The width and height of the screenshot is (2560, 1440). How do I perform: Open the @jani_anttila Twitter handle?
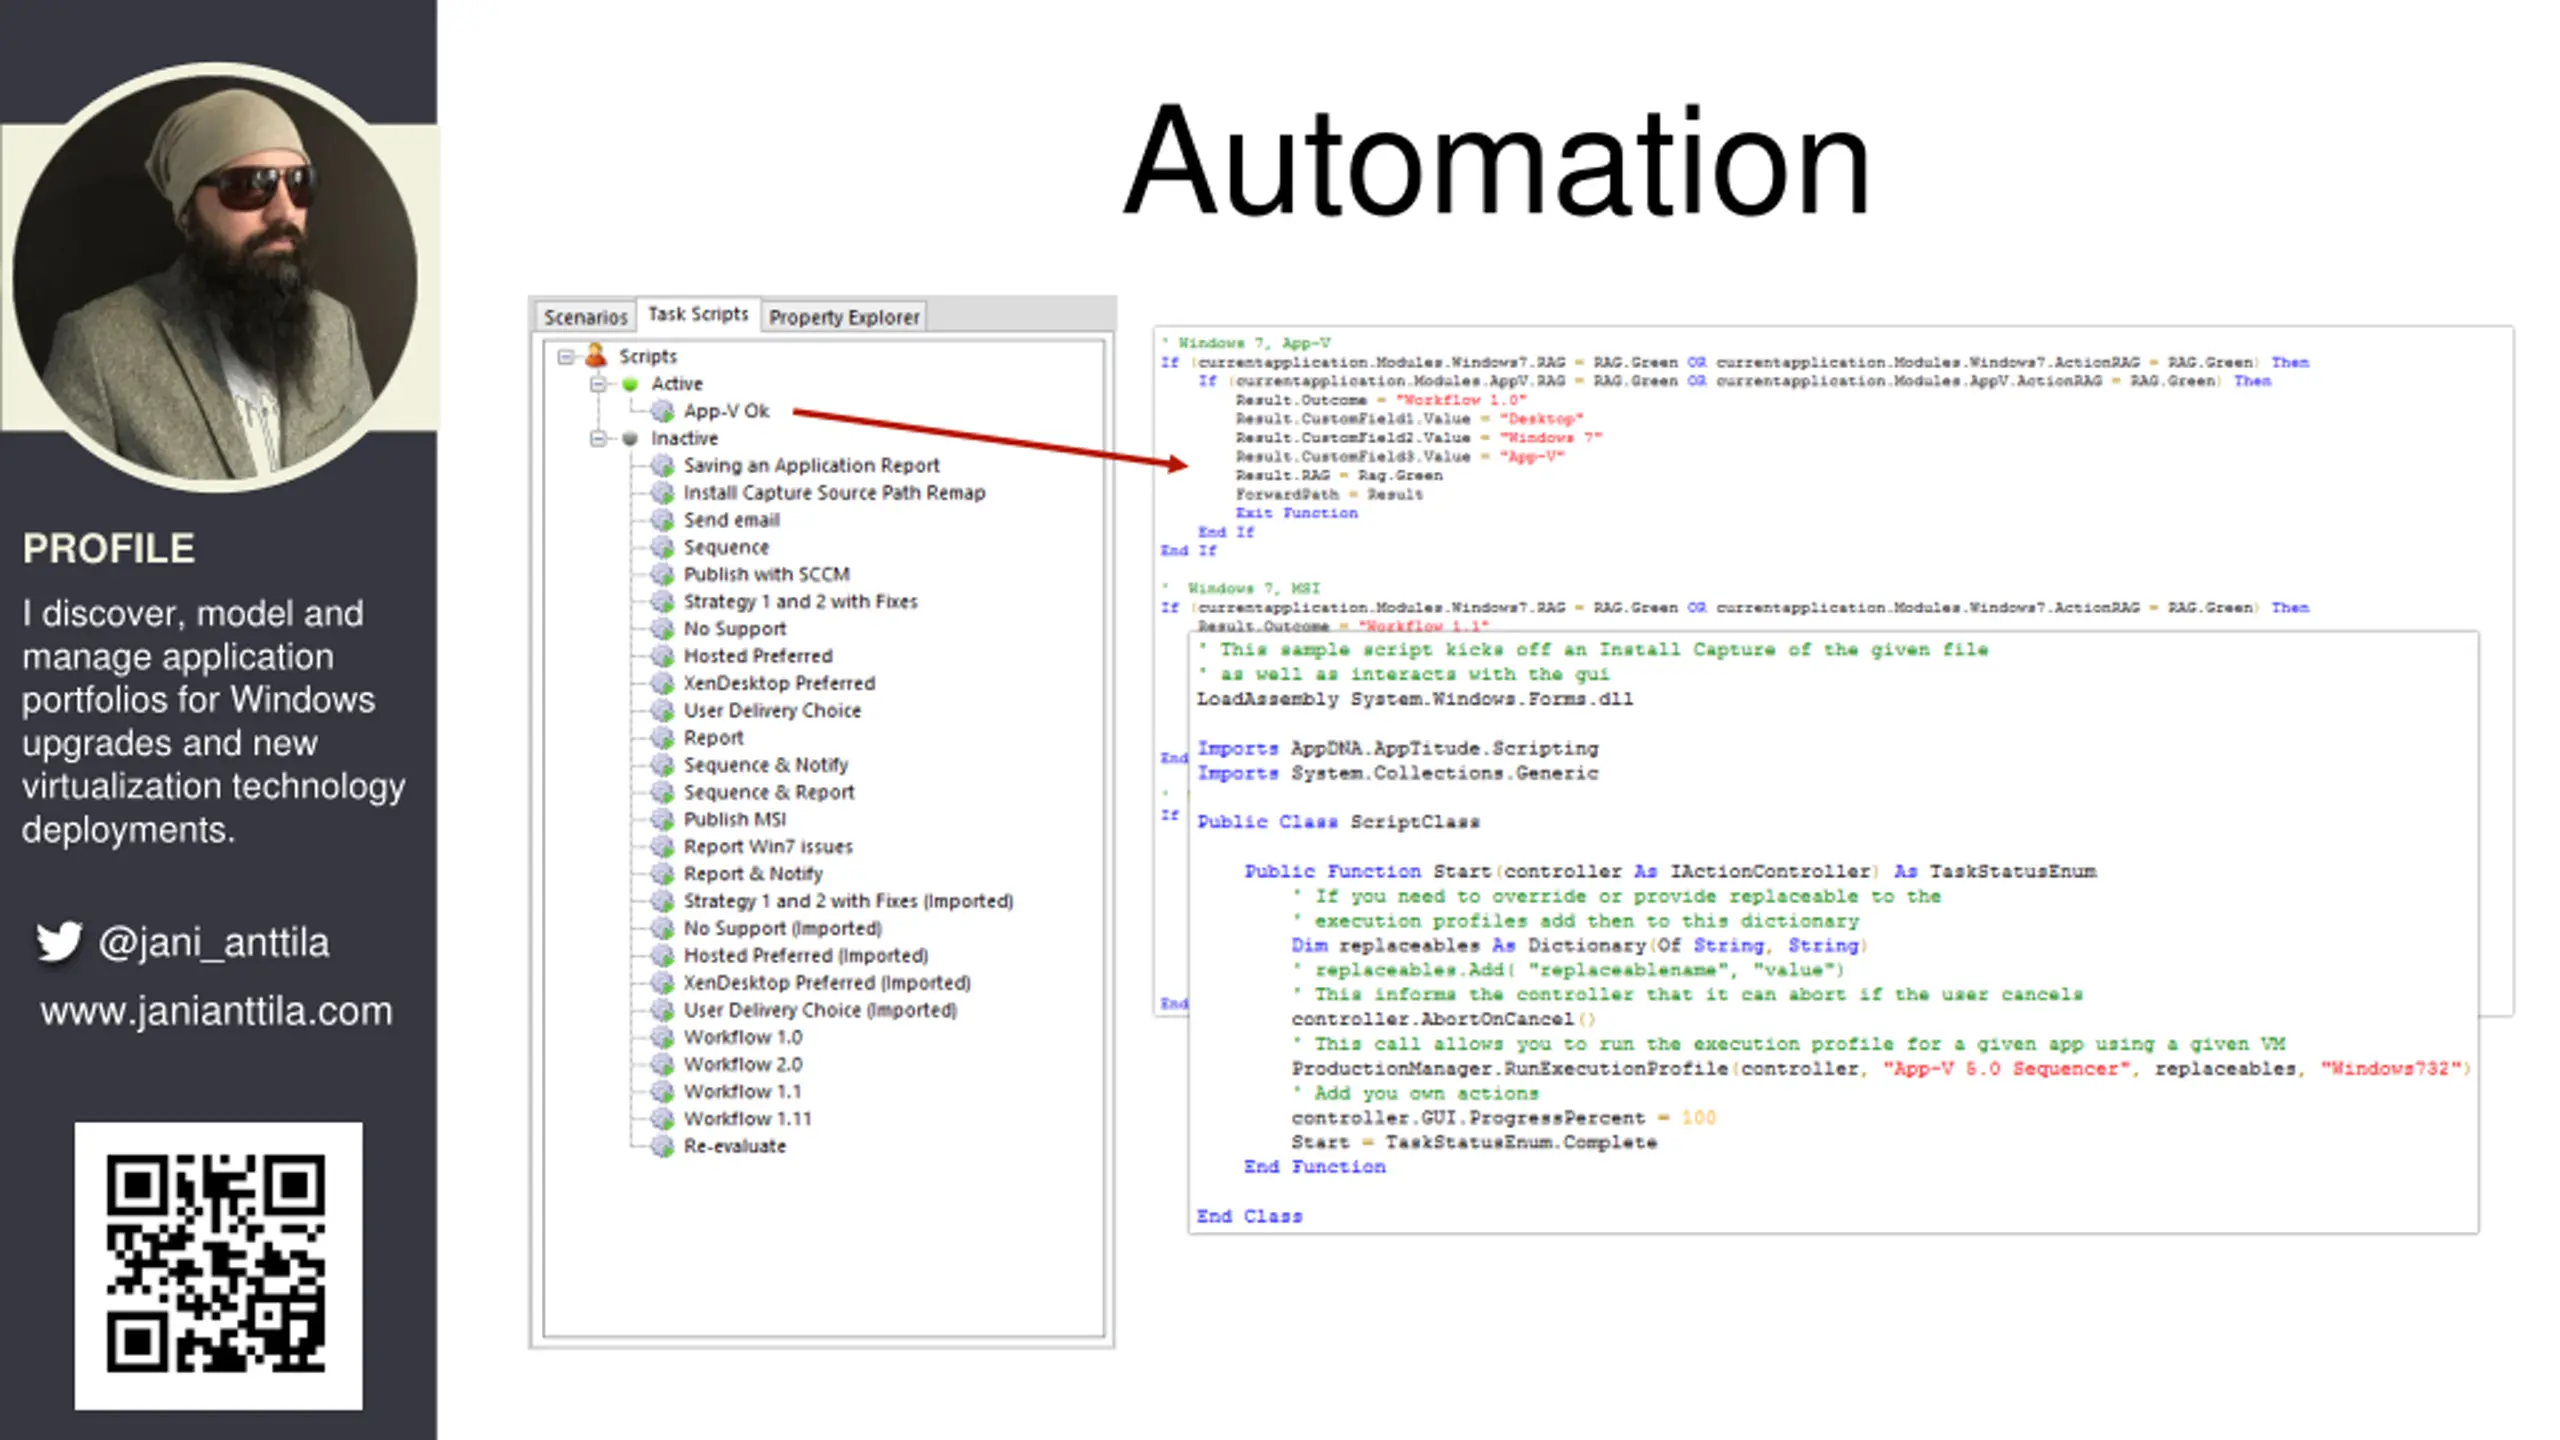coord(213,943)
